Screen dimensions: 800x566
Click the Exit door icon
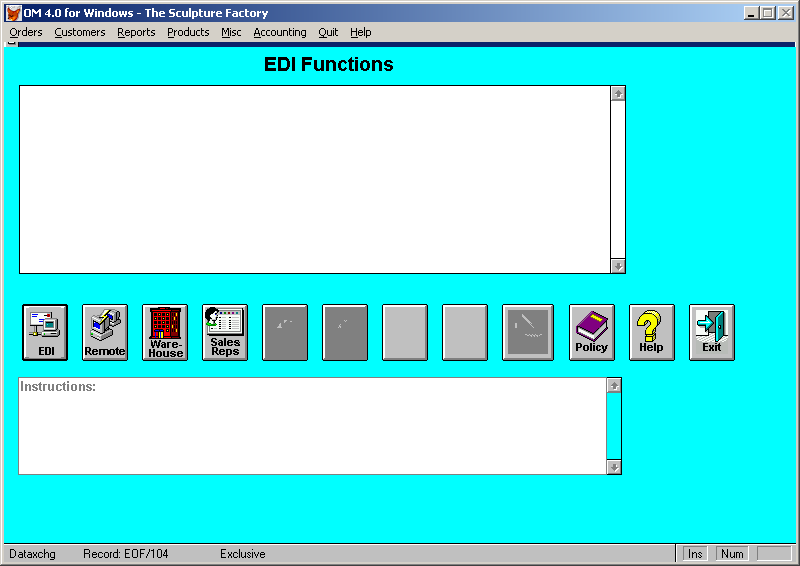[712, 333]
